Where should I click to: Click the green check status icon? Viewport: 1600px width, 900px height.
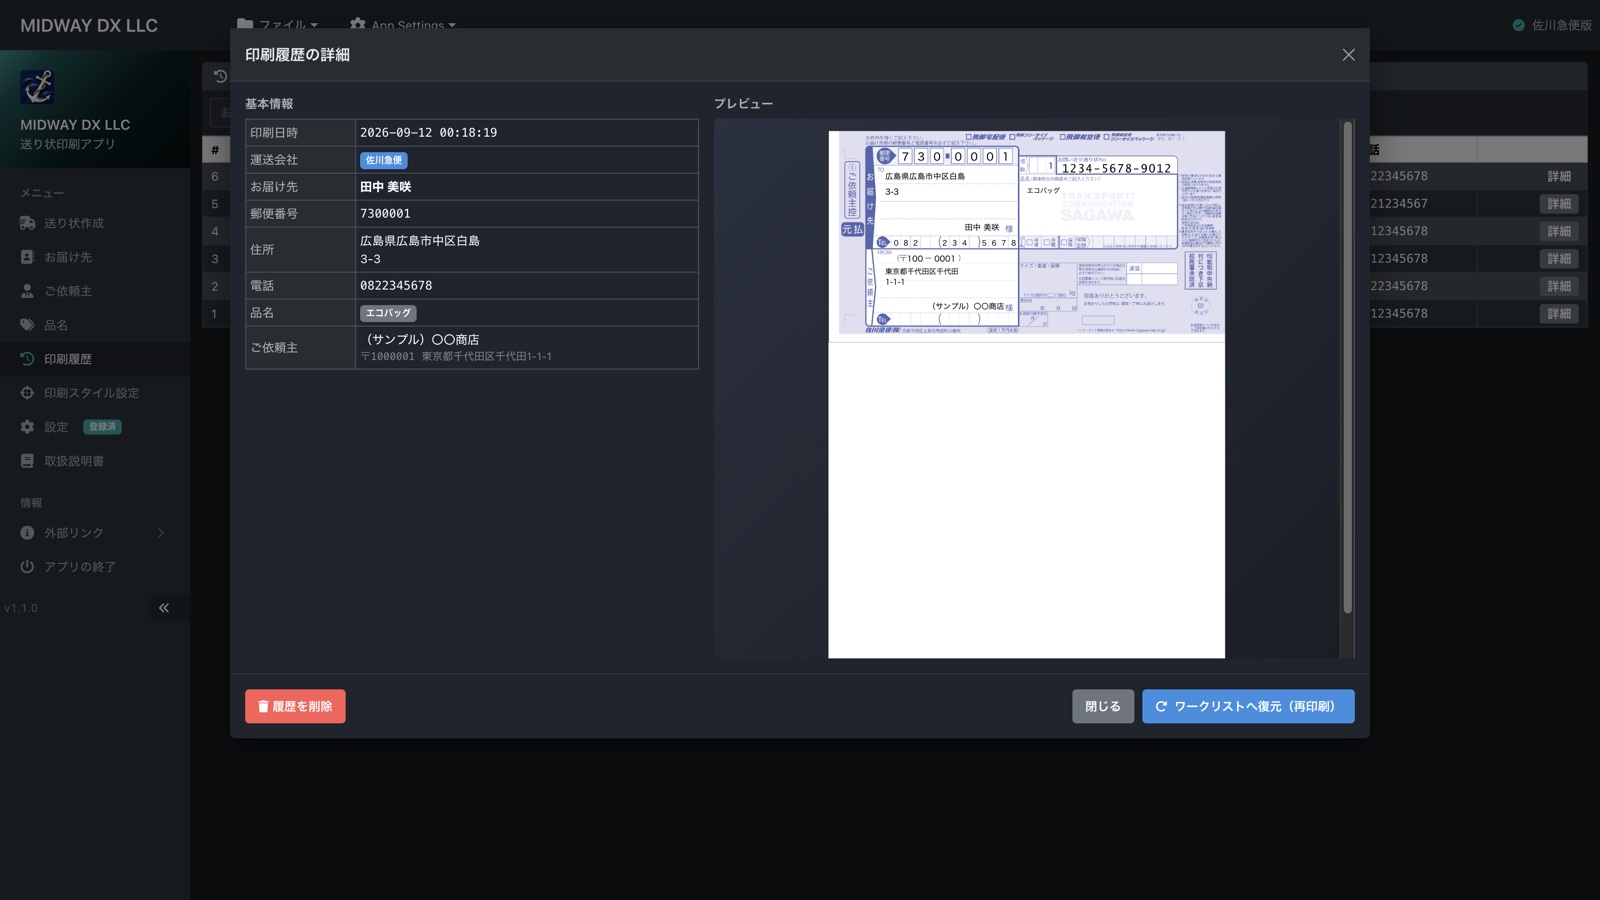[x=1518, y=25]
